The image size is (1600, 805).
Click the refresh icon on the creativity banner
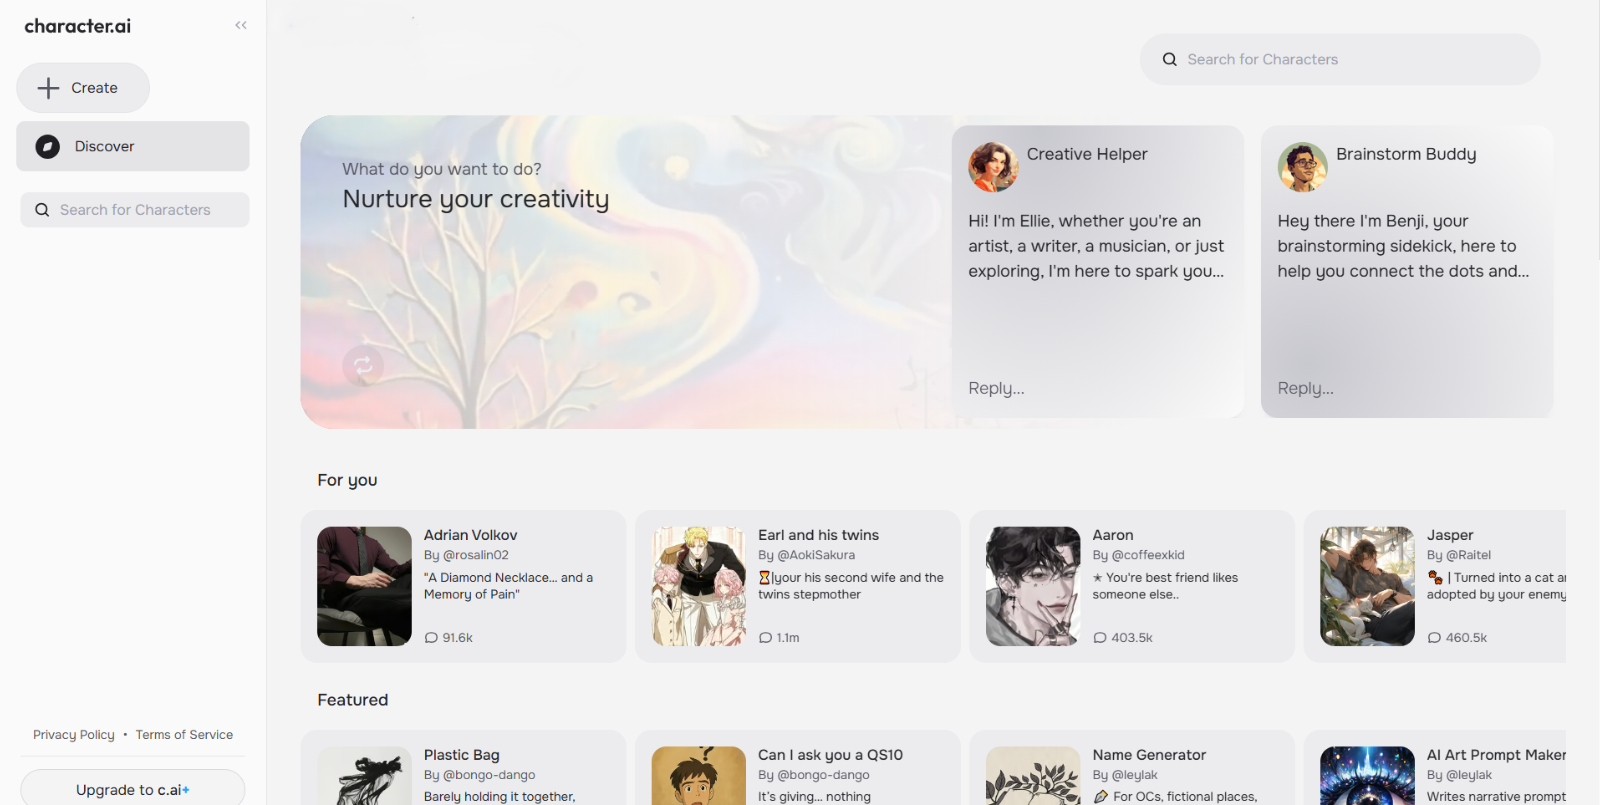click(x=363, y=366)
